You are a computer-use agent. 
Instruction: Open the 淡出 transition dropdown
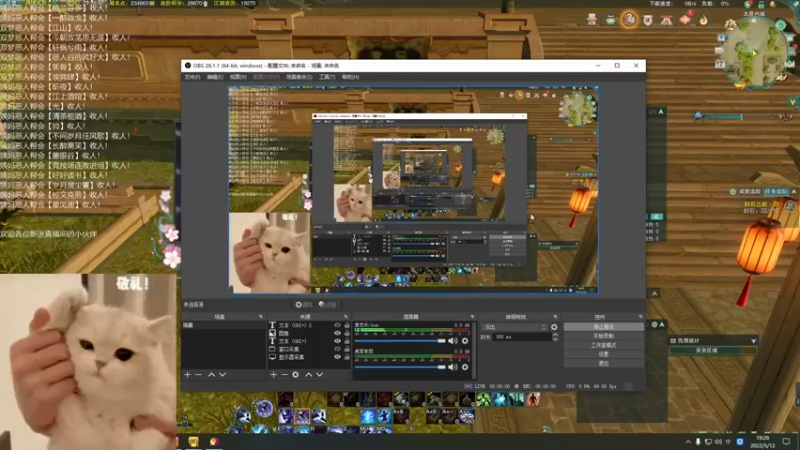click(x=514, y=327)
